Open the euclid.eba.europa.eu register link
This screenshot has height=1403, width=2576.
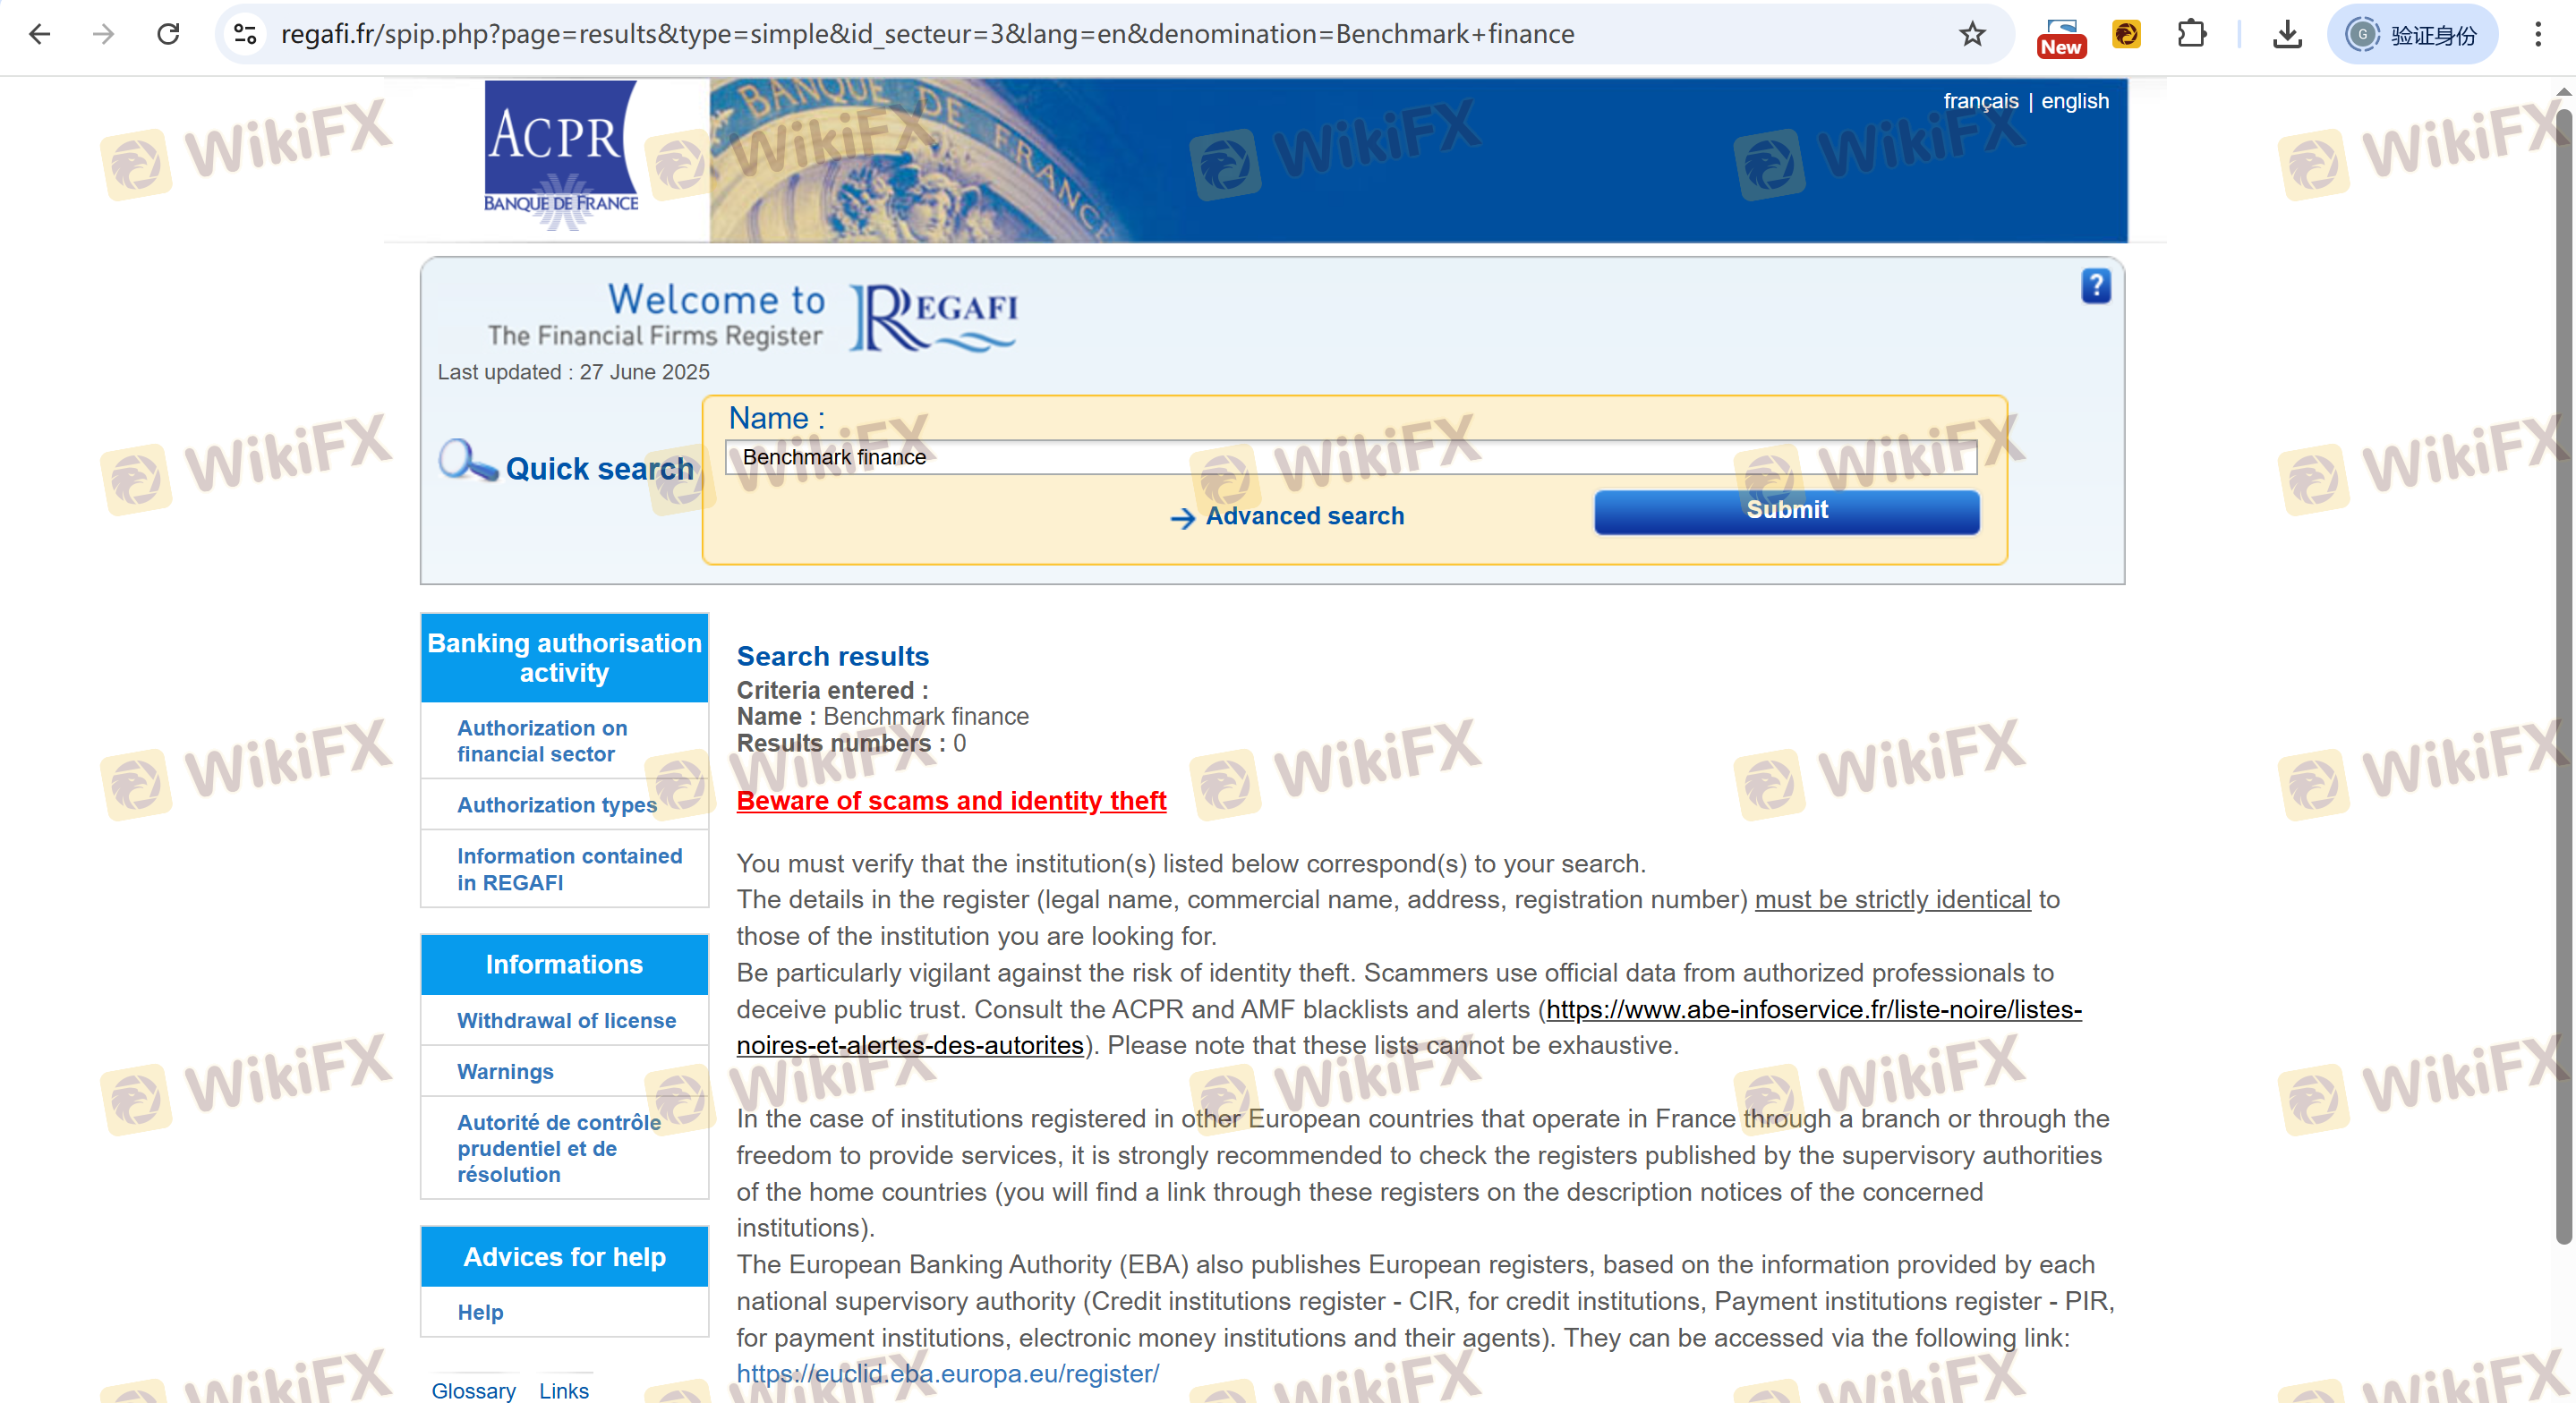(x=947, y=1373)
